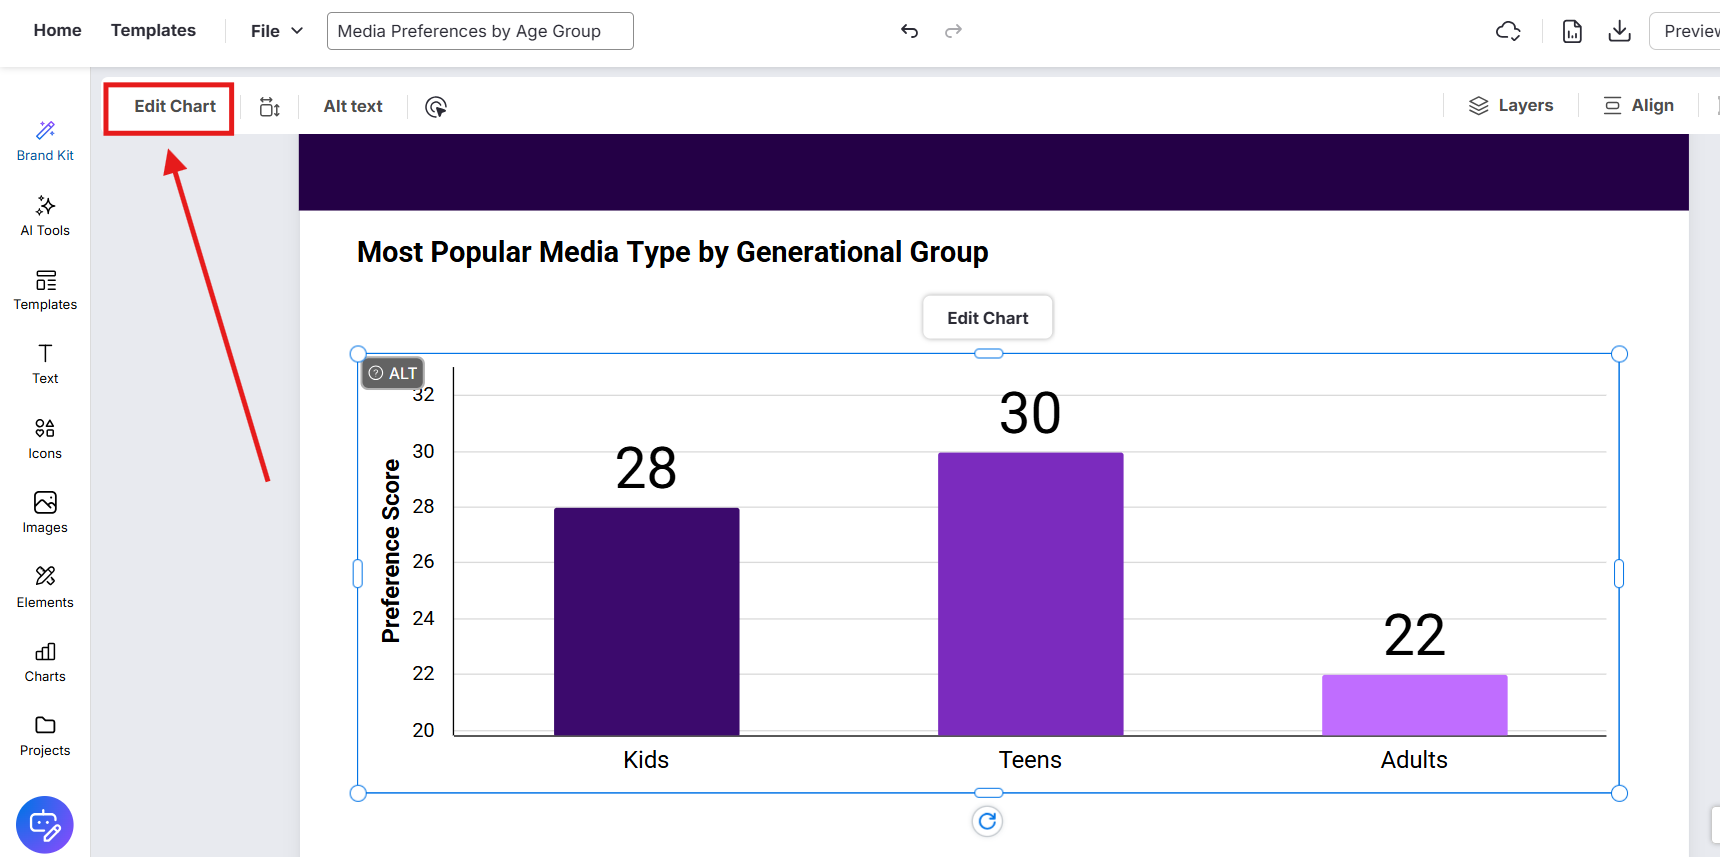Screen dimensions: 1720x857
Task: Open the Projects folder
Action: tap(45, 736)
